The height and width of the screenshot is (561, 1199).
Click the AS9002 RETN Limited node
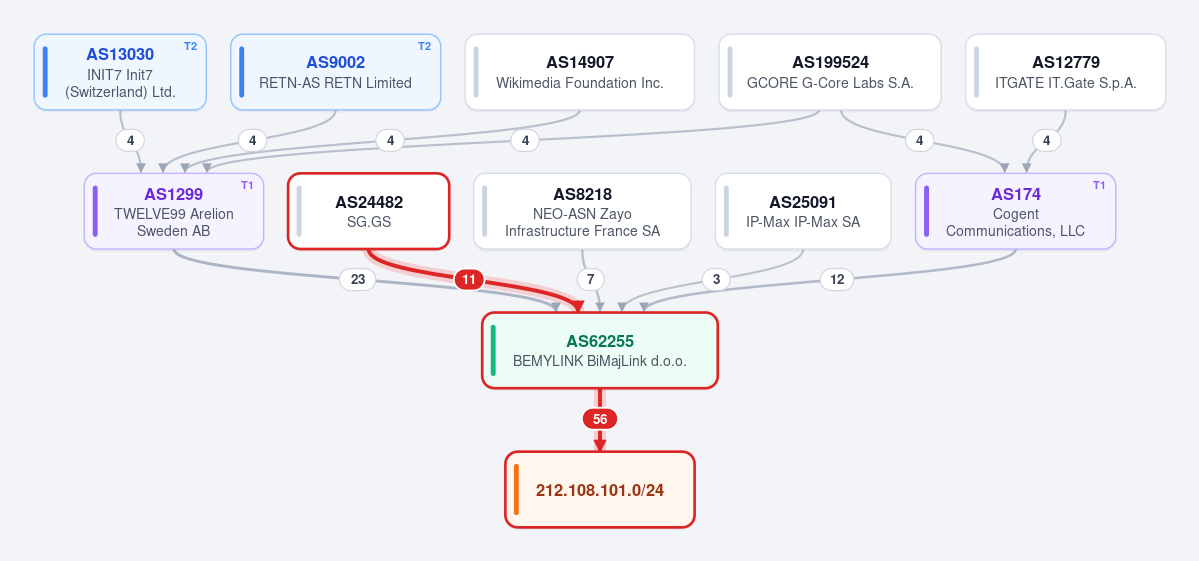[x=336, y=72]
